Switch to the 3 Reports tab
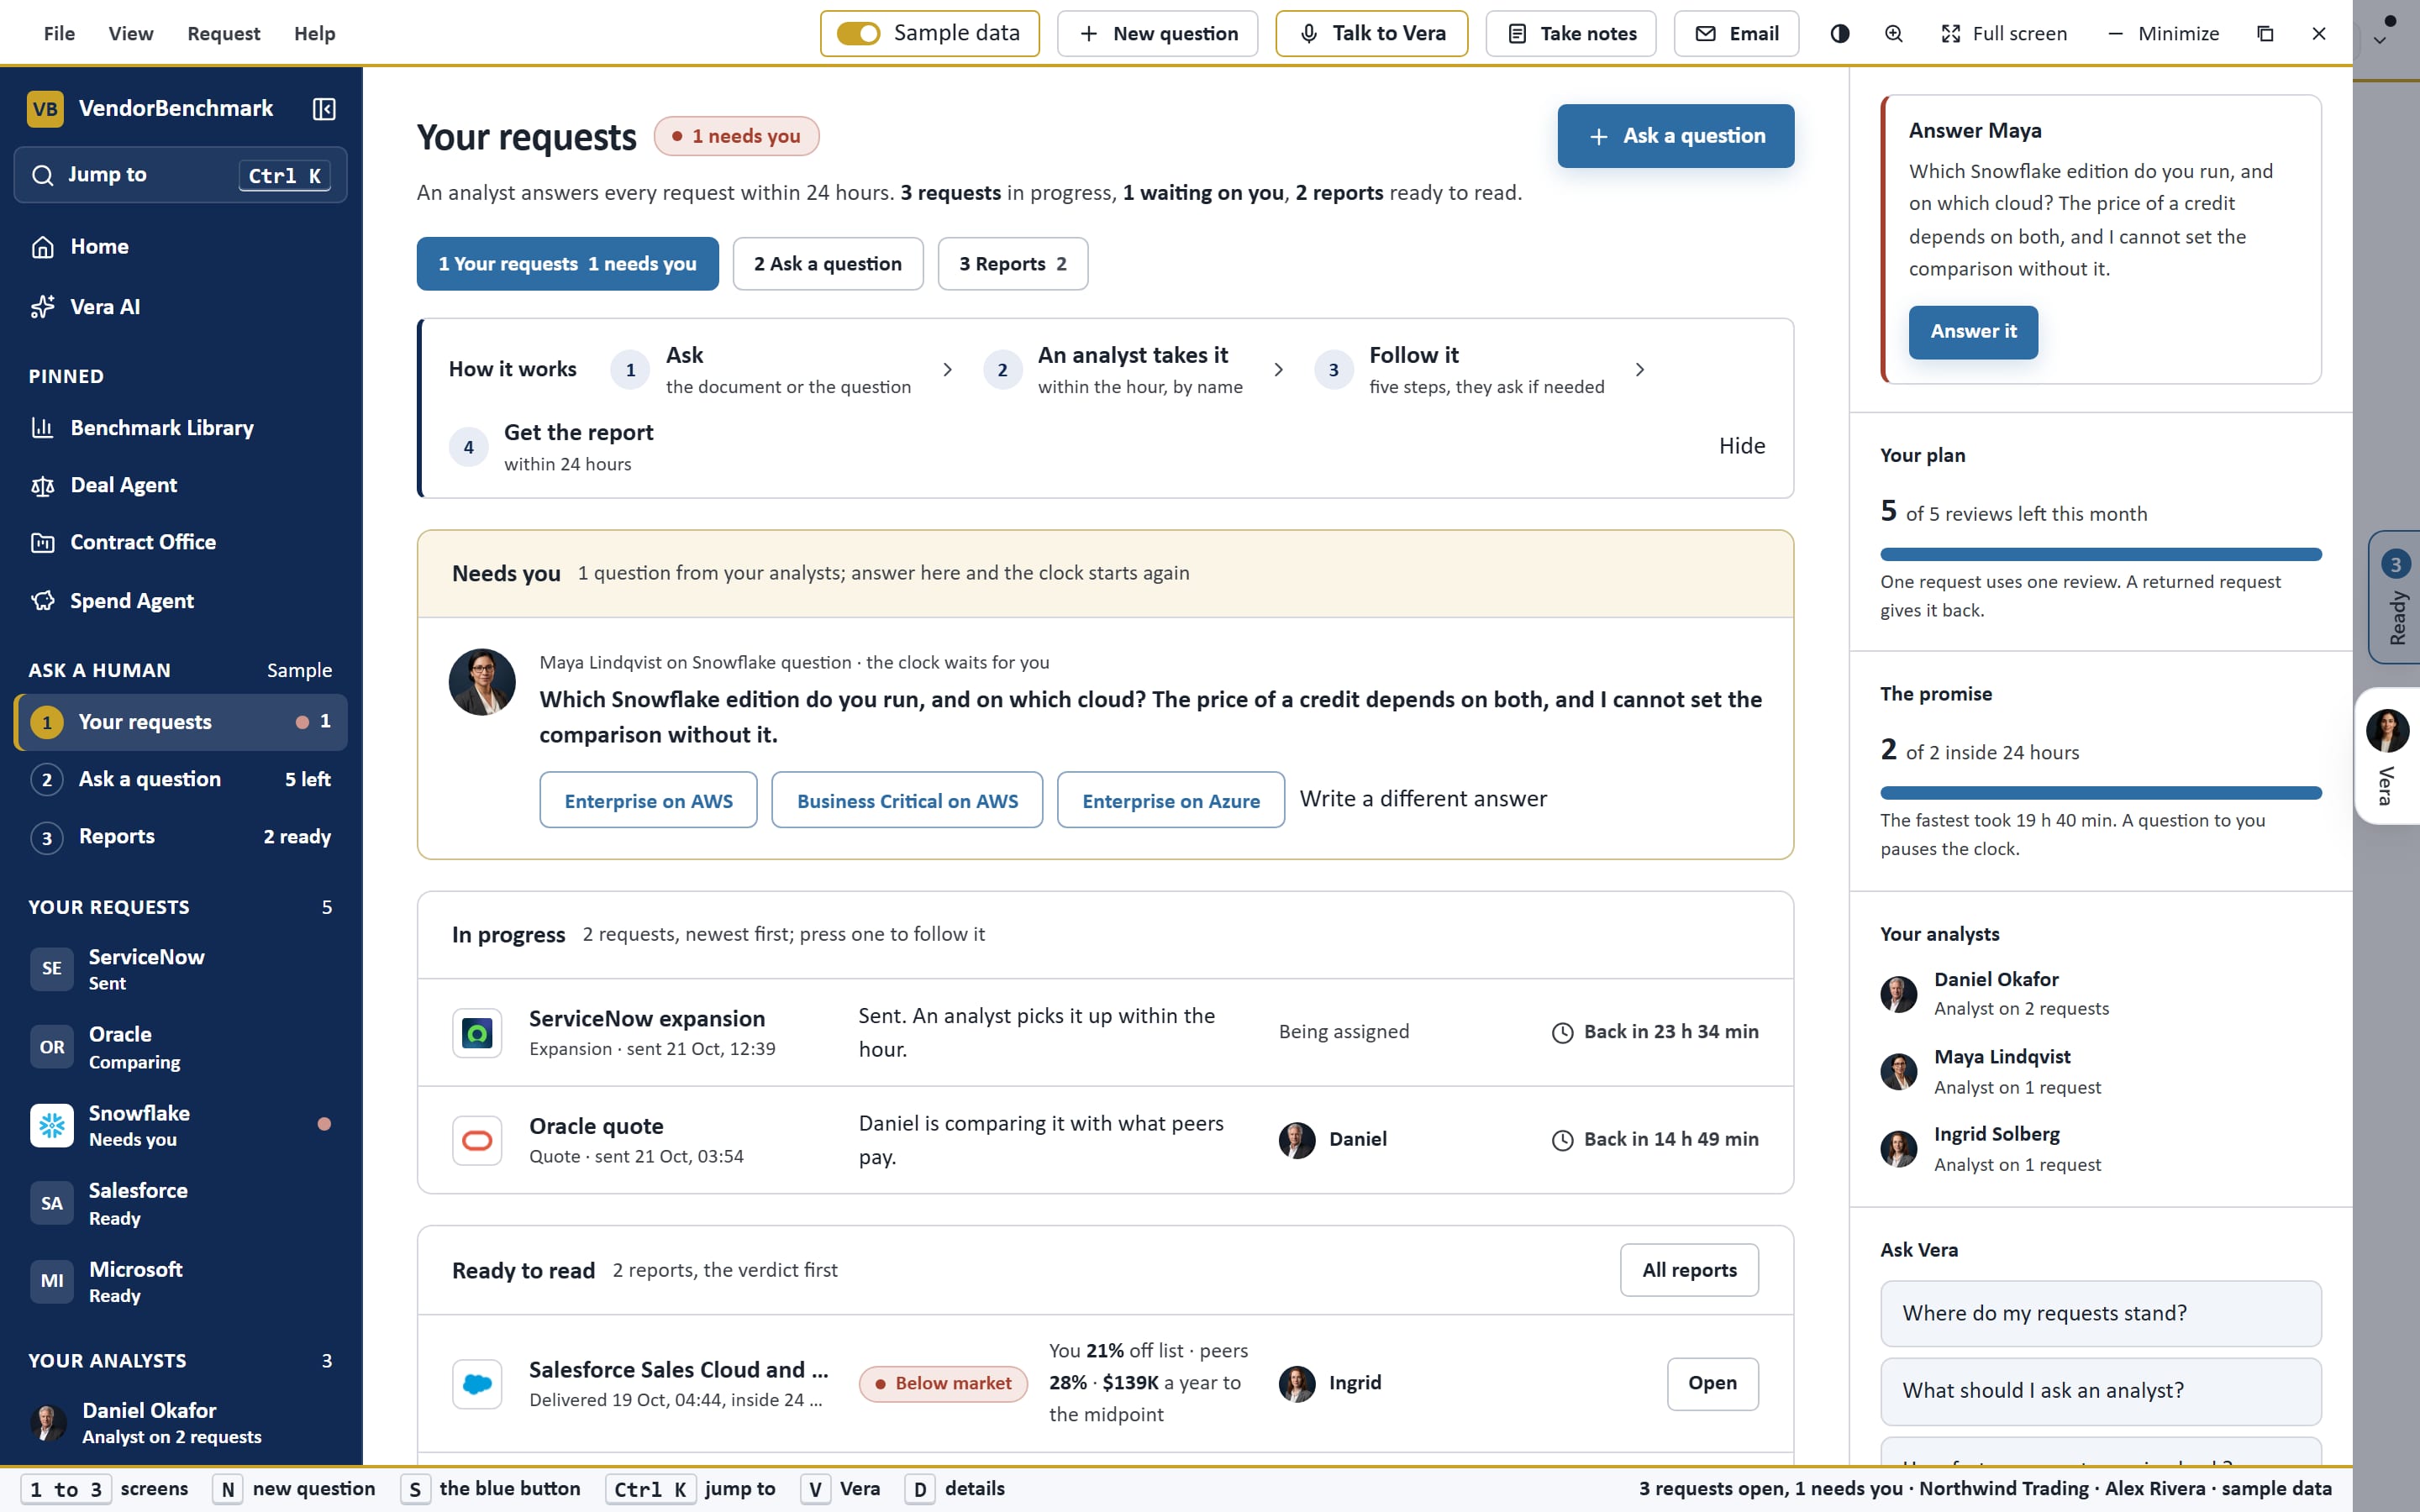 click(1012, 264)
